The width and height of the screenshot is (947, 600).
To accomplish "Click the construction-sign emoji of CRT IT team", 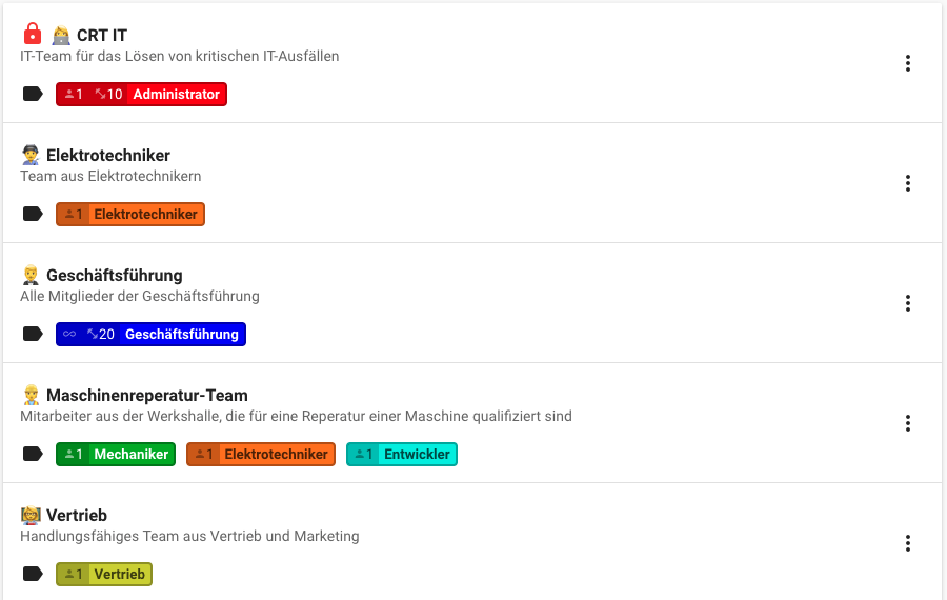I will [x=59, y=33].
